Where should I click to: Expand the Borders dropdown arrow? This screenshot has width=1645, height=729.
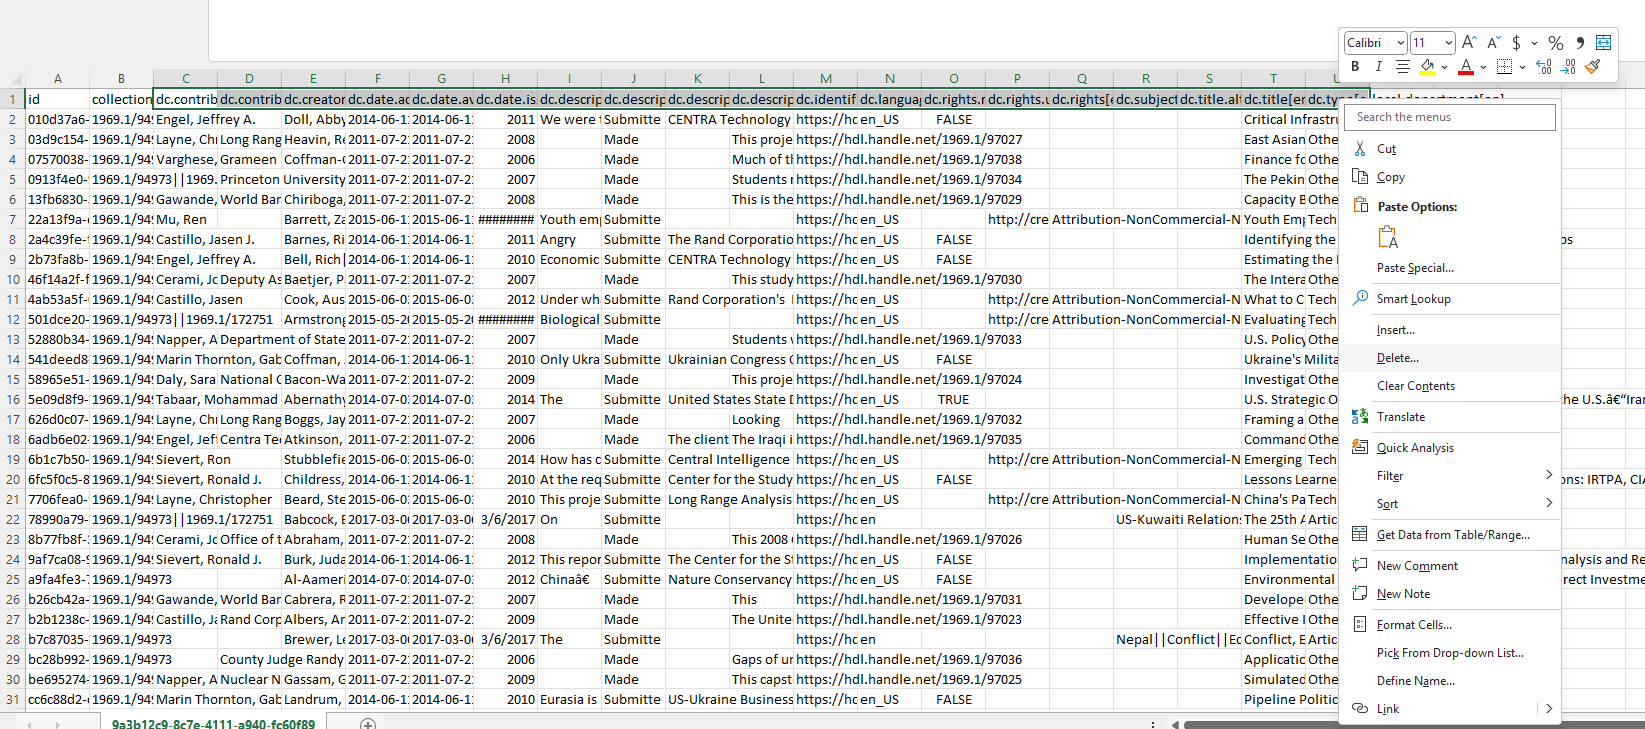point(1522,67)
